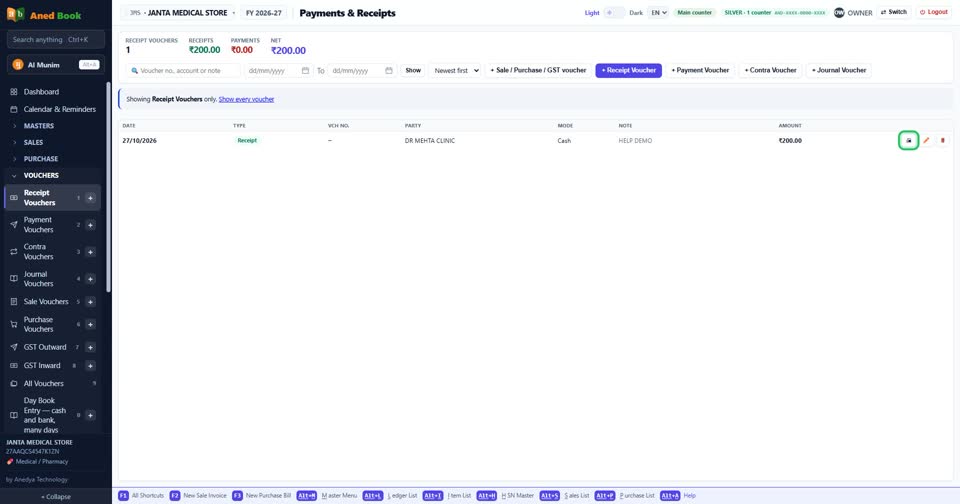Edit the DR MEHTA CLINIC receipt with pencil icon

(926, 140)
